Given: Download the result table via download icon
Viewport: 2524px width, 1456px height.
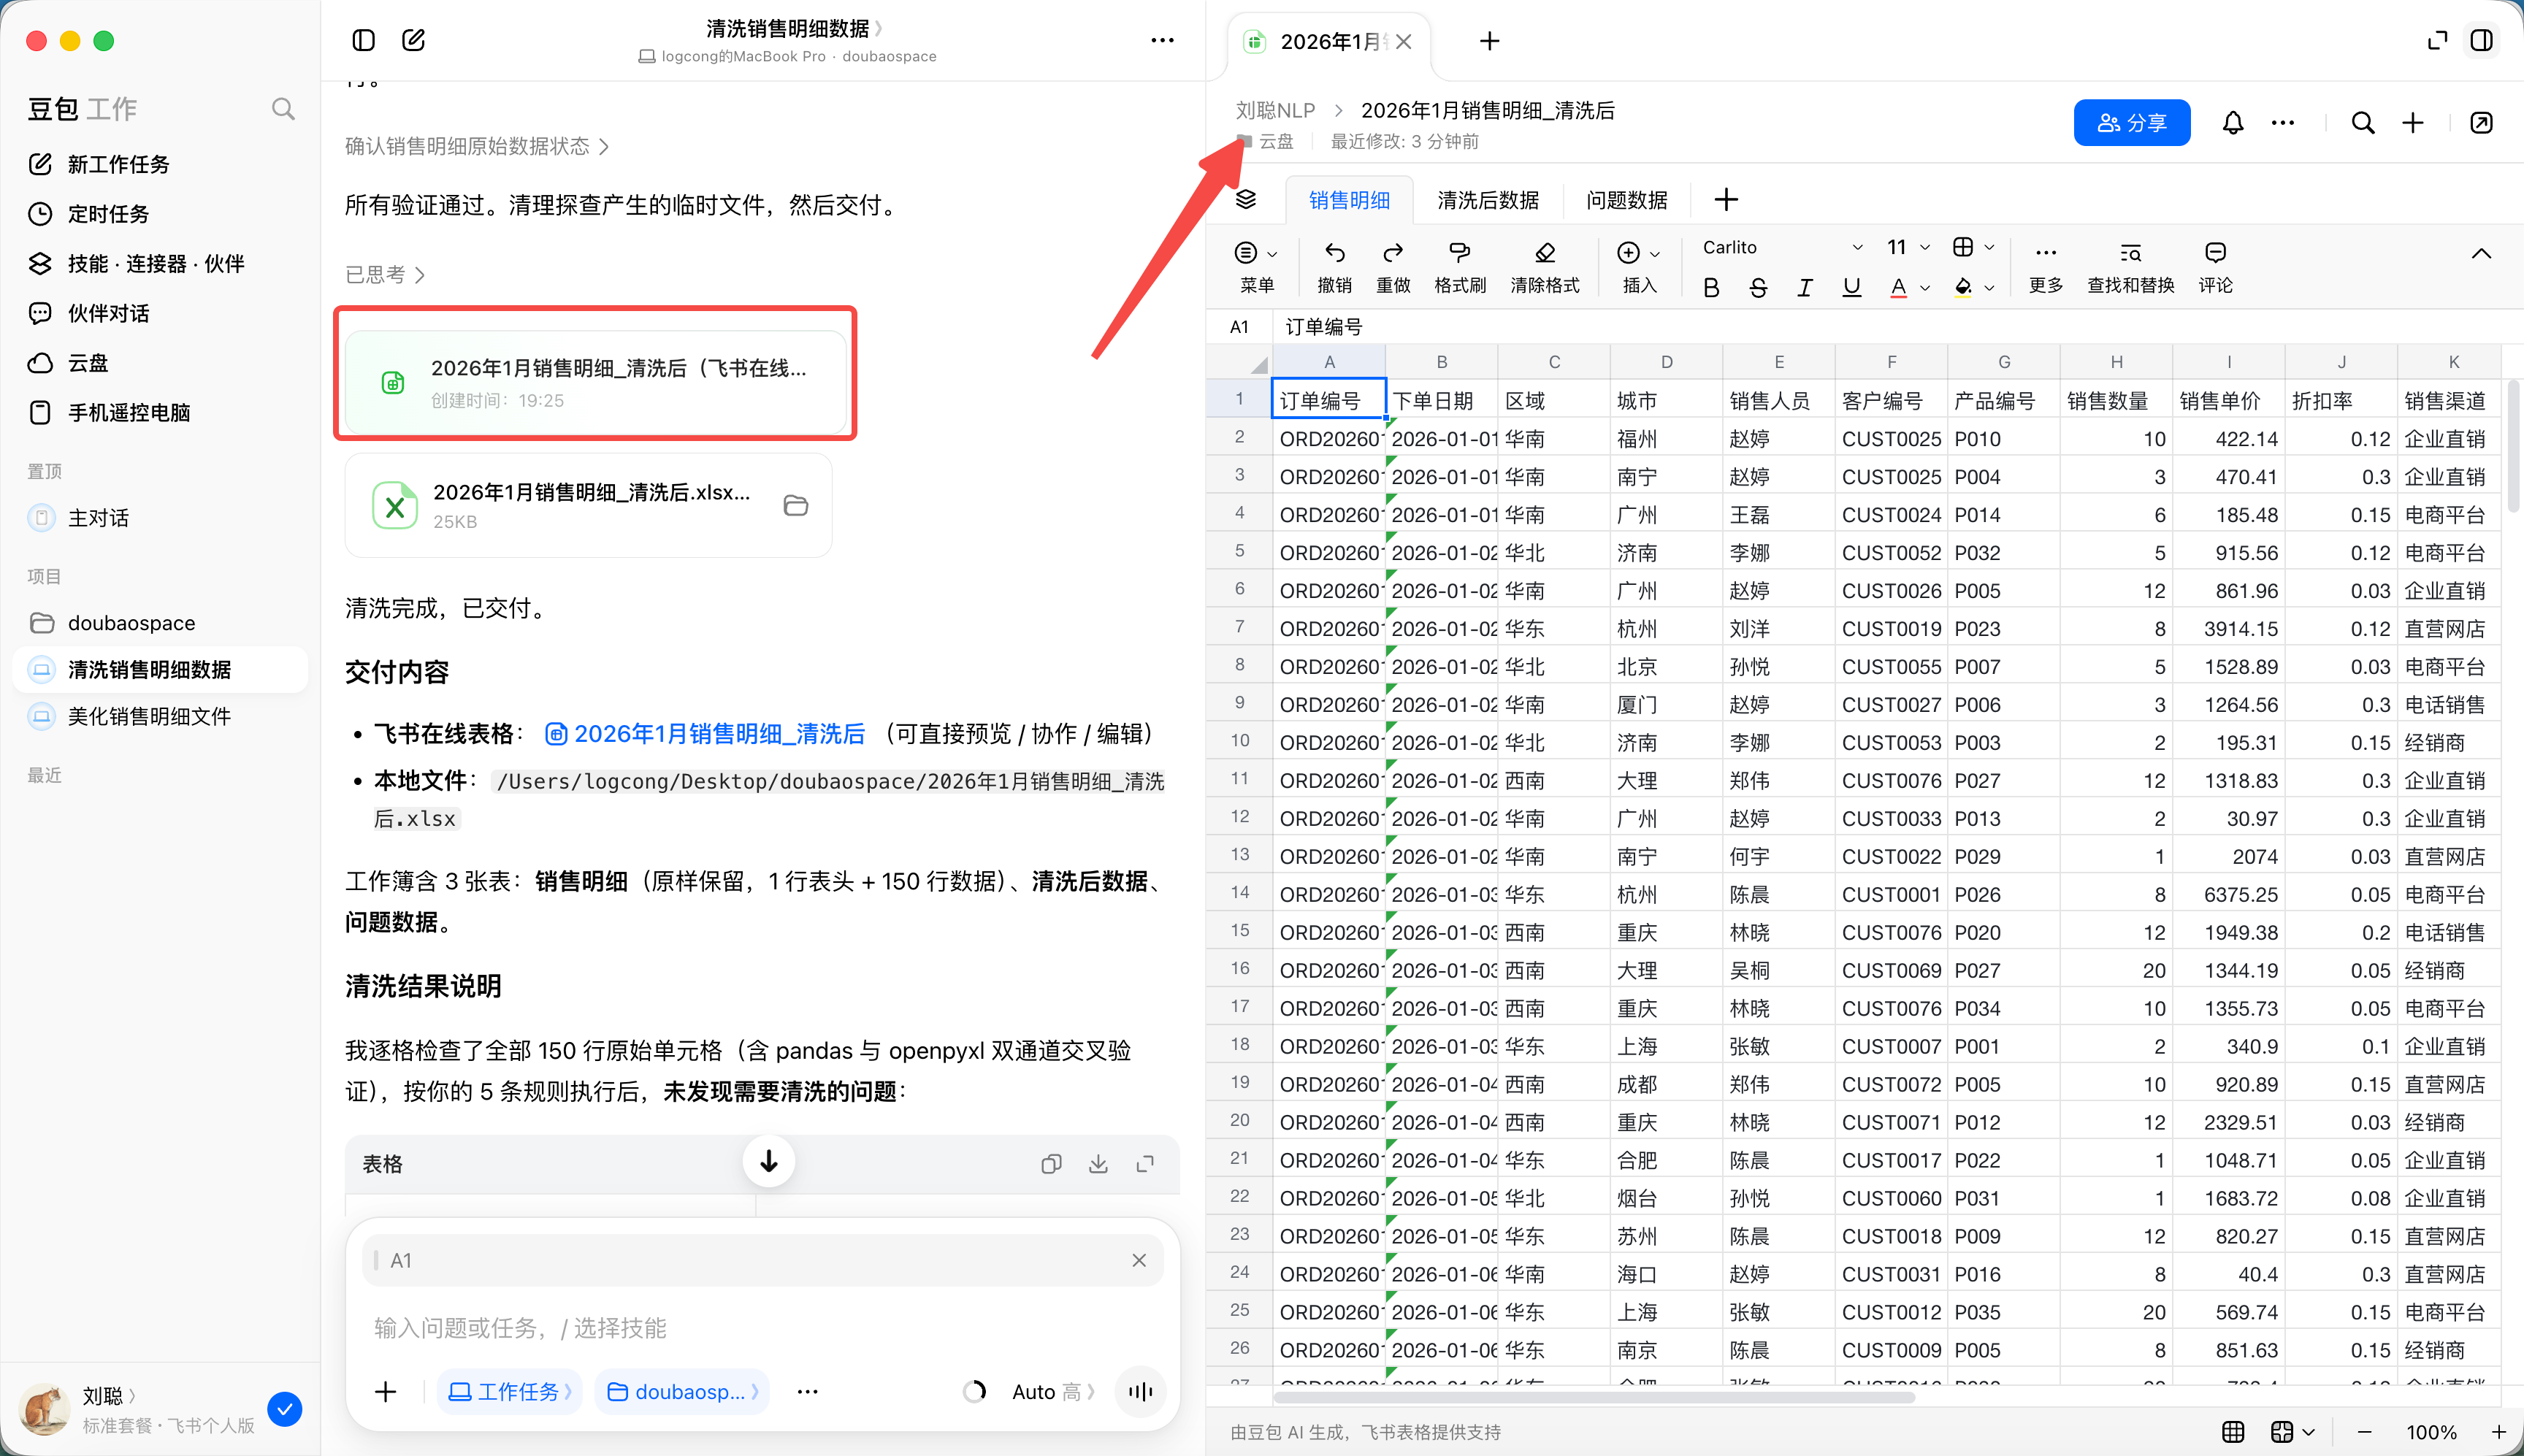Looking at the screenshot, I should pos(1098,1163).
